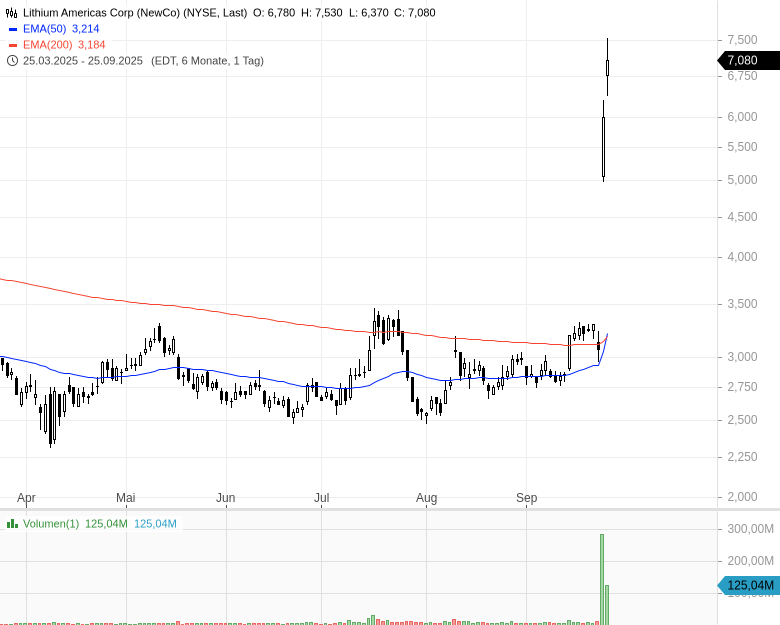Viewport: 780px width, 625px height.
Task: Click the H: 7,530 high value
Action: click(322, 13)
